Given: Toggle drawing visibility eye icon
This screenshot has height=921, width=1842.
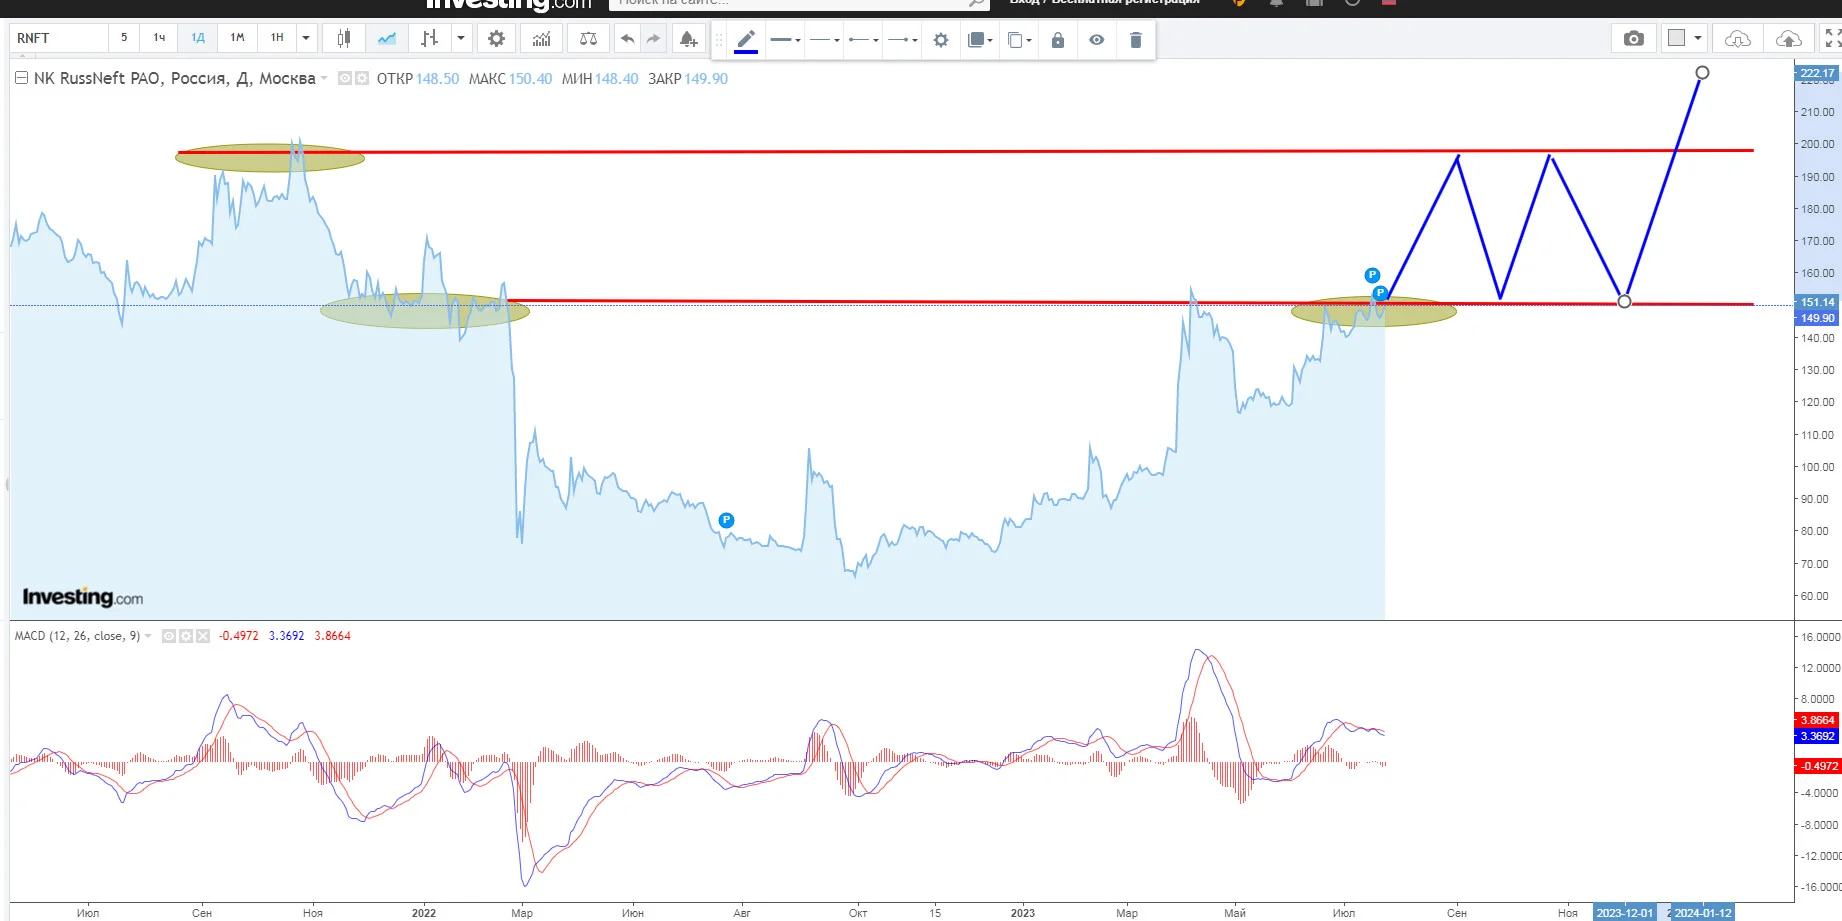Looking at the screenshot, I should coord(1097,40).
